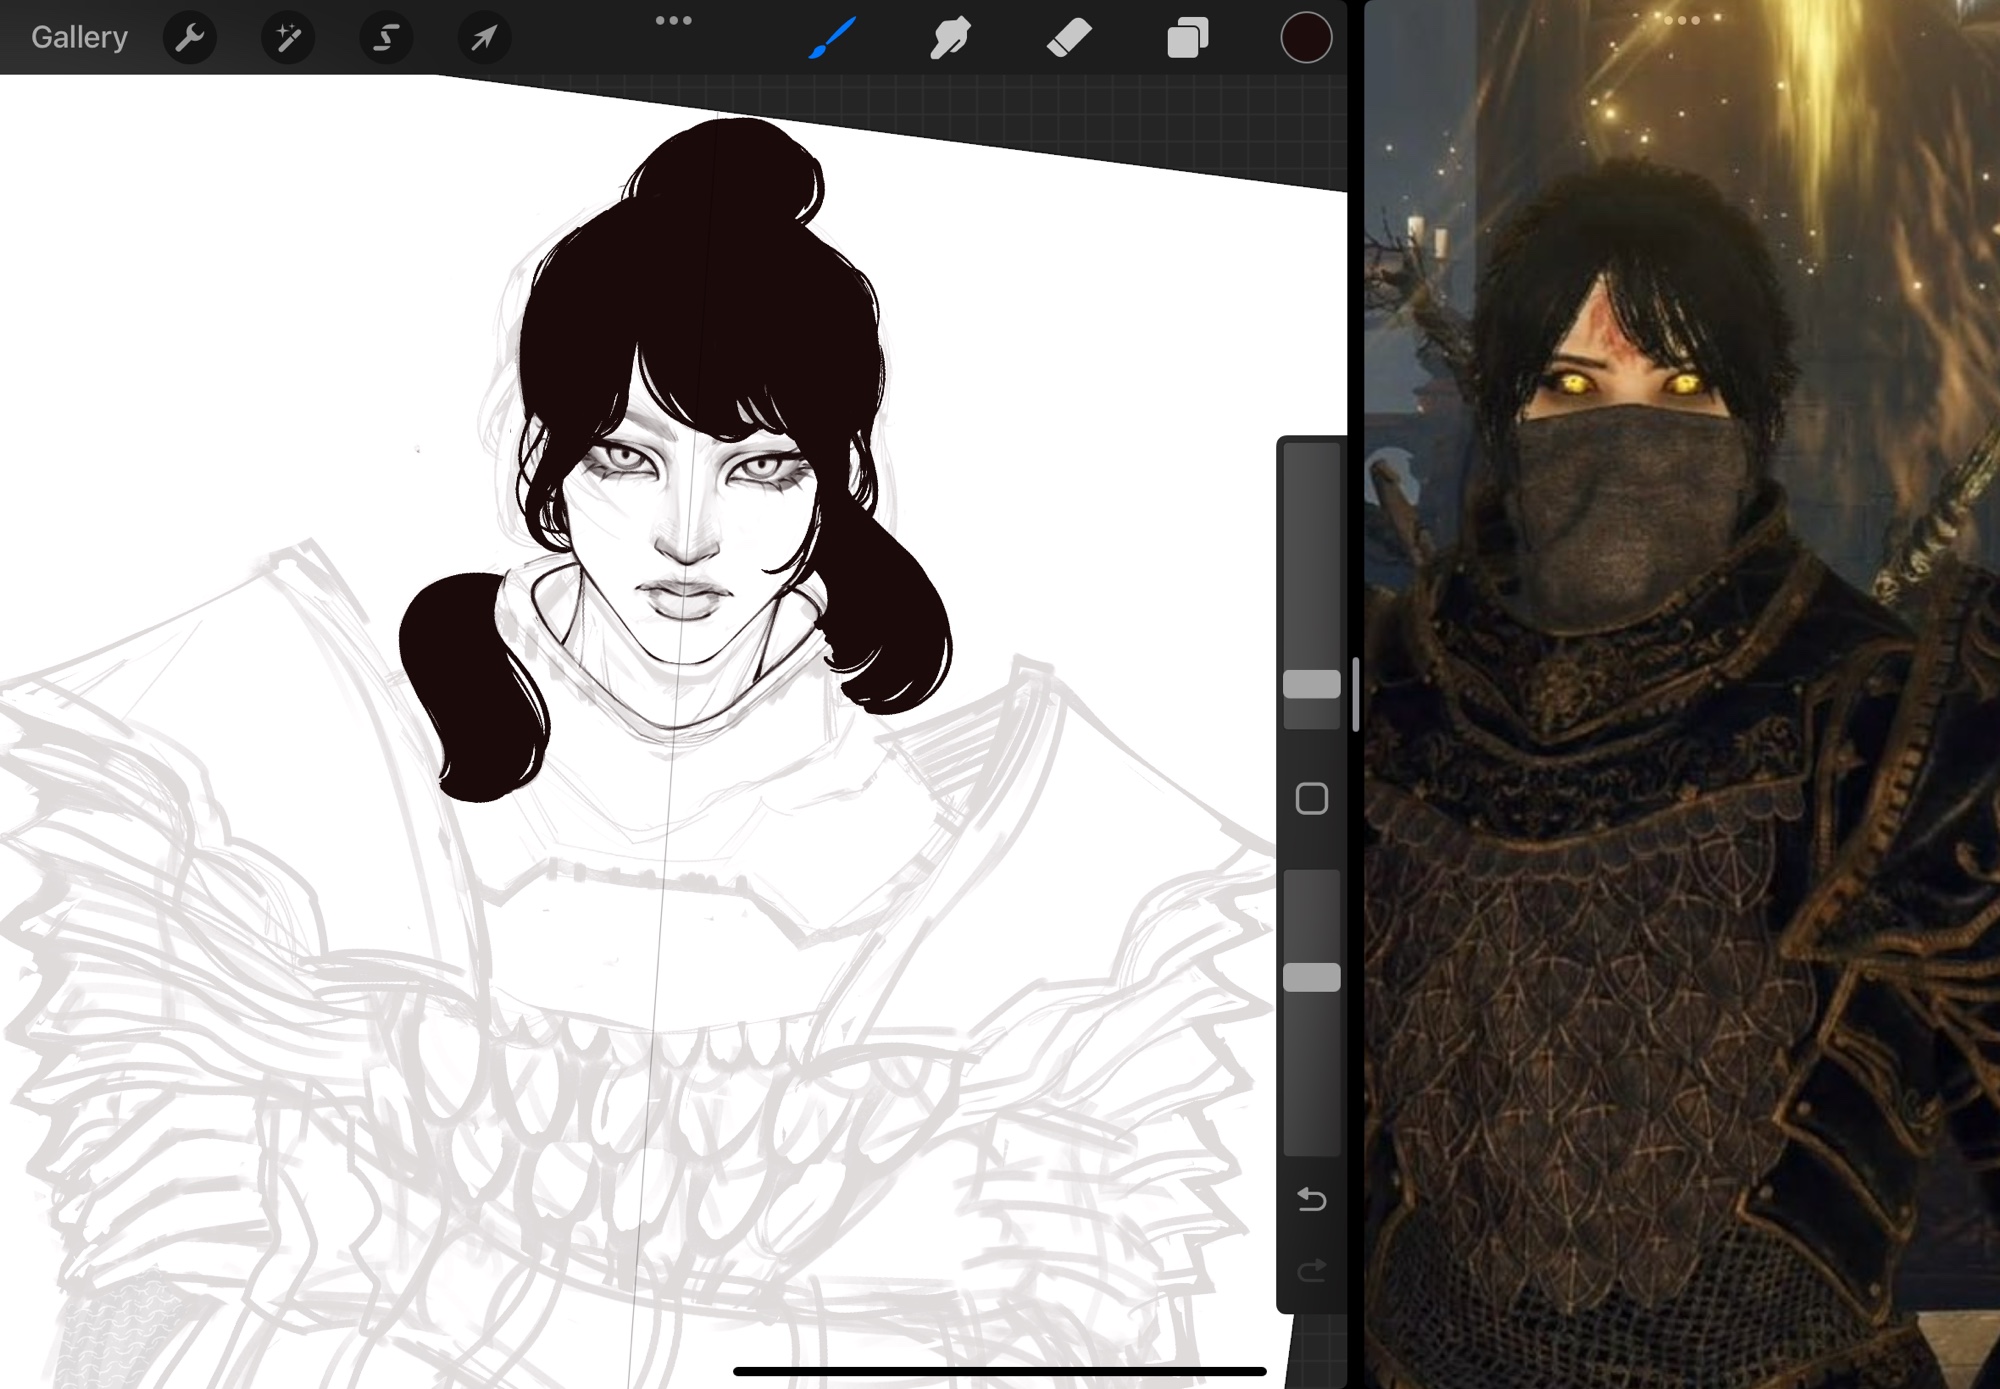Redo the last undone action

(x=1311, y=1271)
